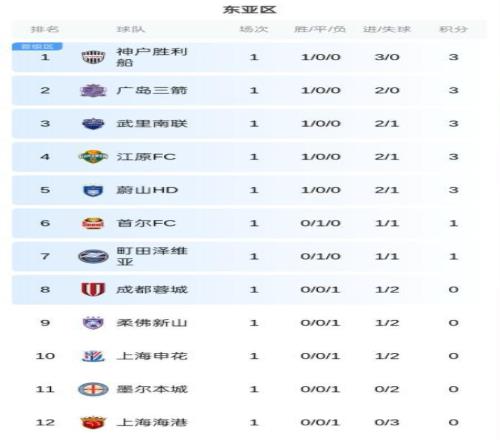Click the 上海海港 red crest
The image size is (500, 440).
pos(93,422)
